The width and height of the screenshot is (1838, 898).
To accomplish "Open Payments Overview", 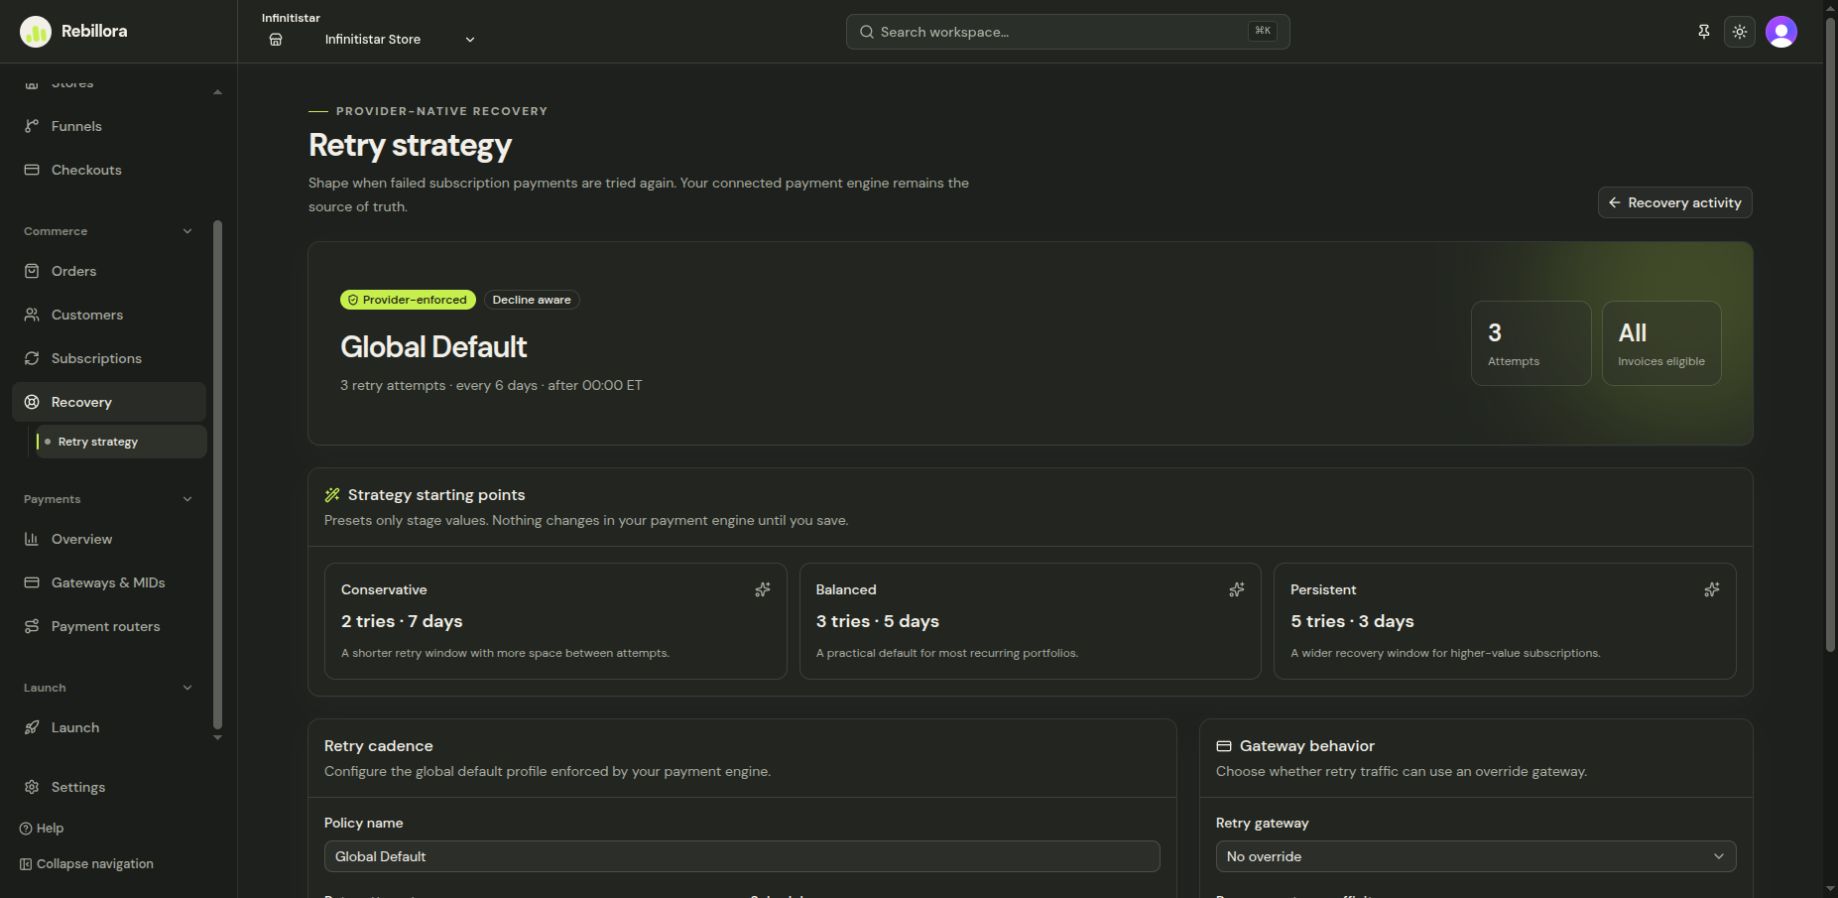I will pos(108,539).
